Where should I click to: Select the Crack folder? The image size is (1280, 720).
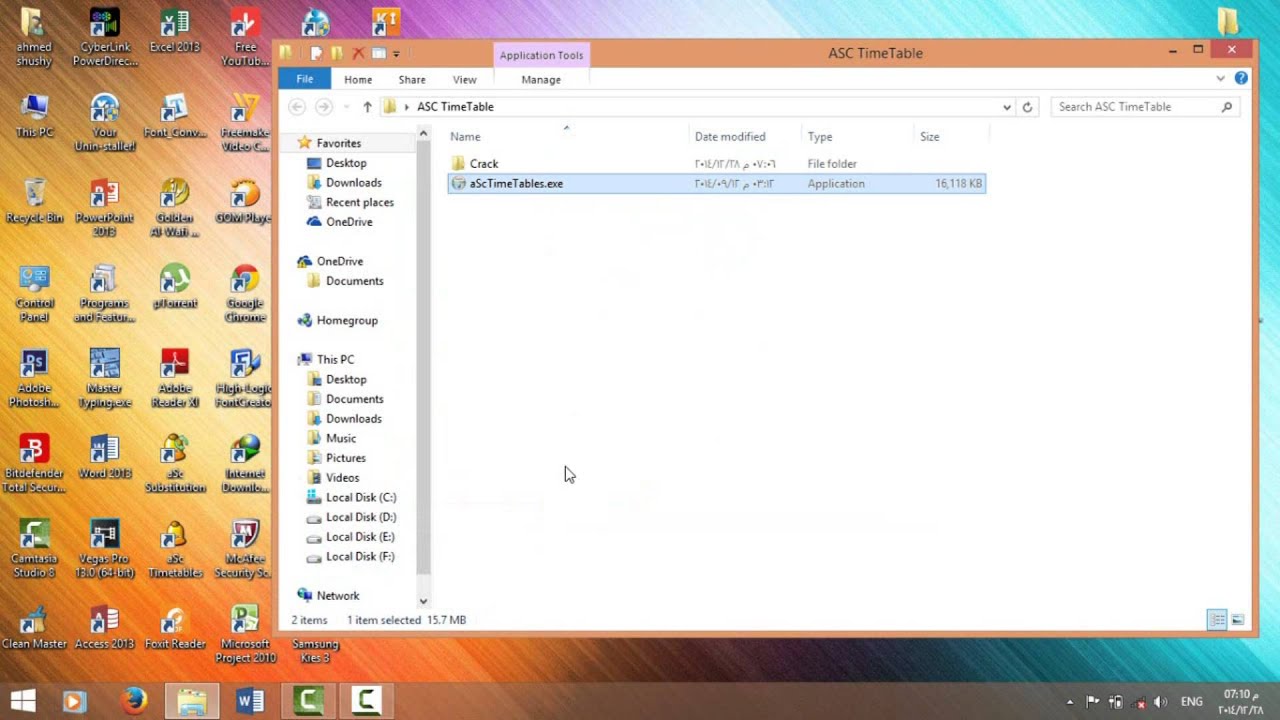(x=716, y=163)
